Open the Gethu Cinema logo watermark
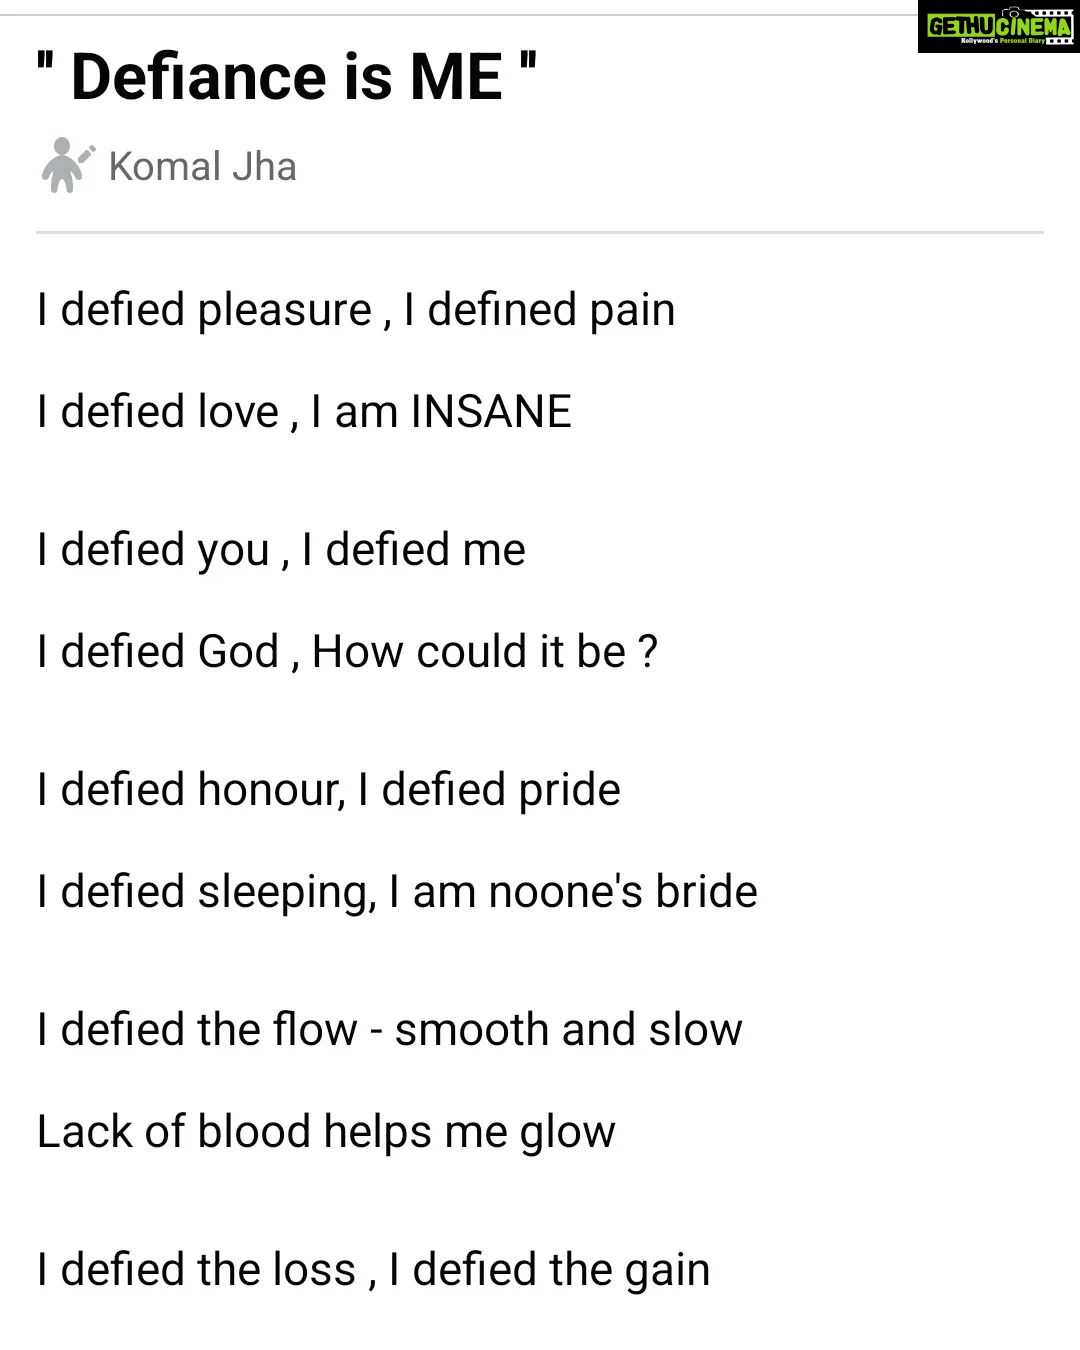Screen dimensions: 1080x1350 tap(998, 27)
